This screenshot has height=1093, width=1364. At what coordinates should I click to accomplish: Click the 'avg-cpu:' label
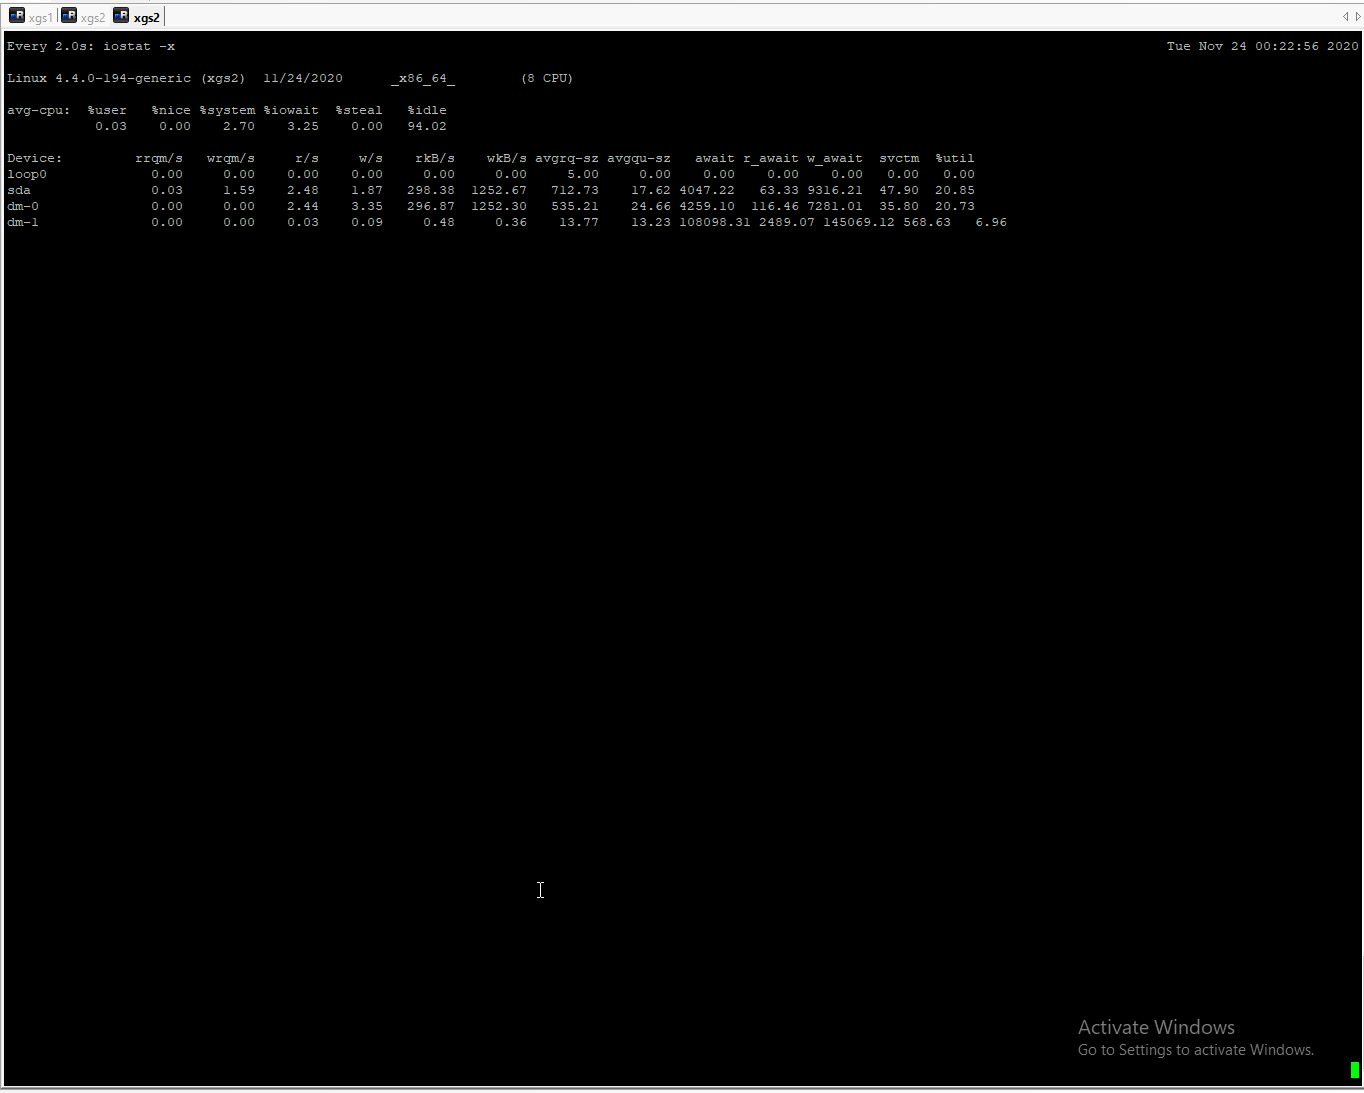[39, 110]
